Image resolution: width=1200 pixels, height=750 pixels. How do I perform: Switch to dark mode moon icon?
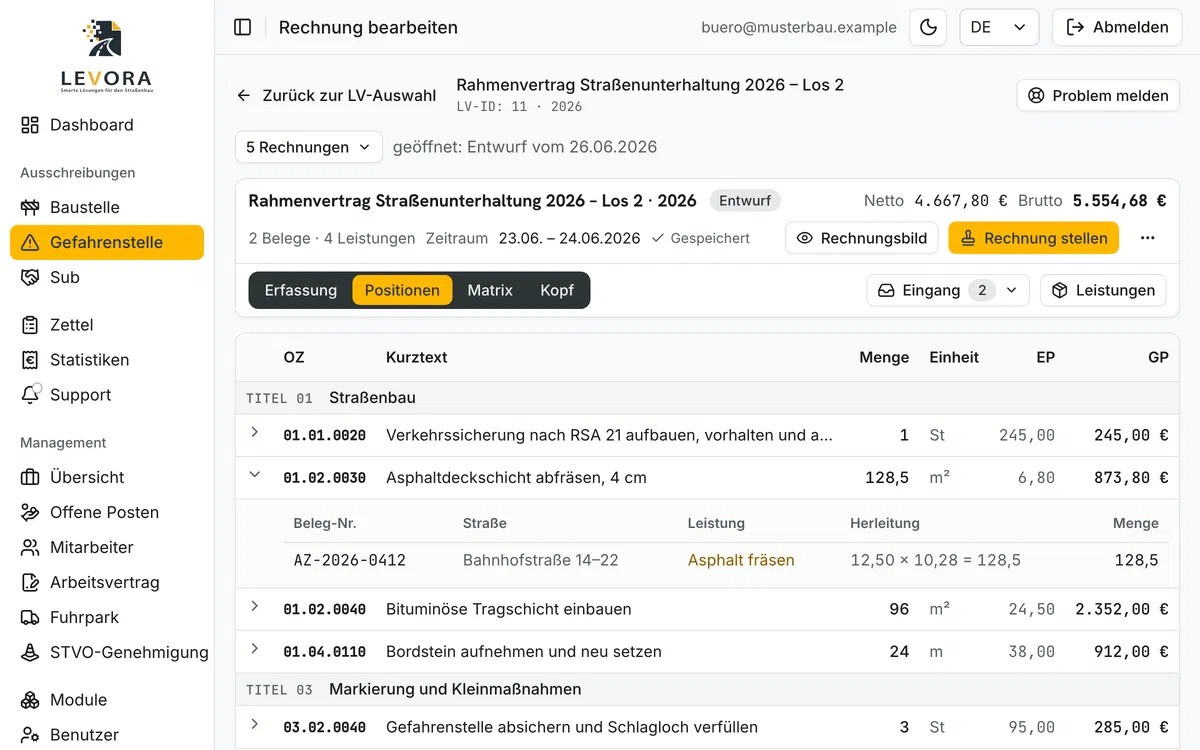tap(928, 27)
